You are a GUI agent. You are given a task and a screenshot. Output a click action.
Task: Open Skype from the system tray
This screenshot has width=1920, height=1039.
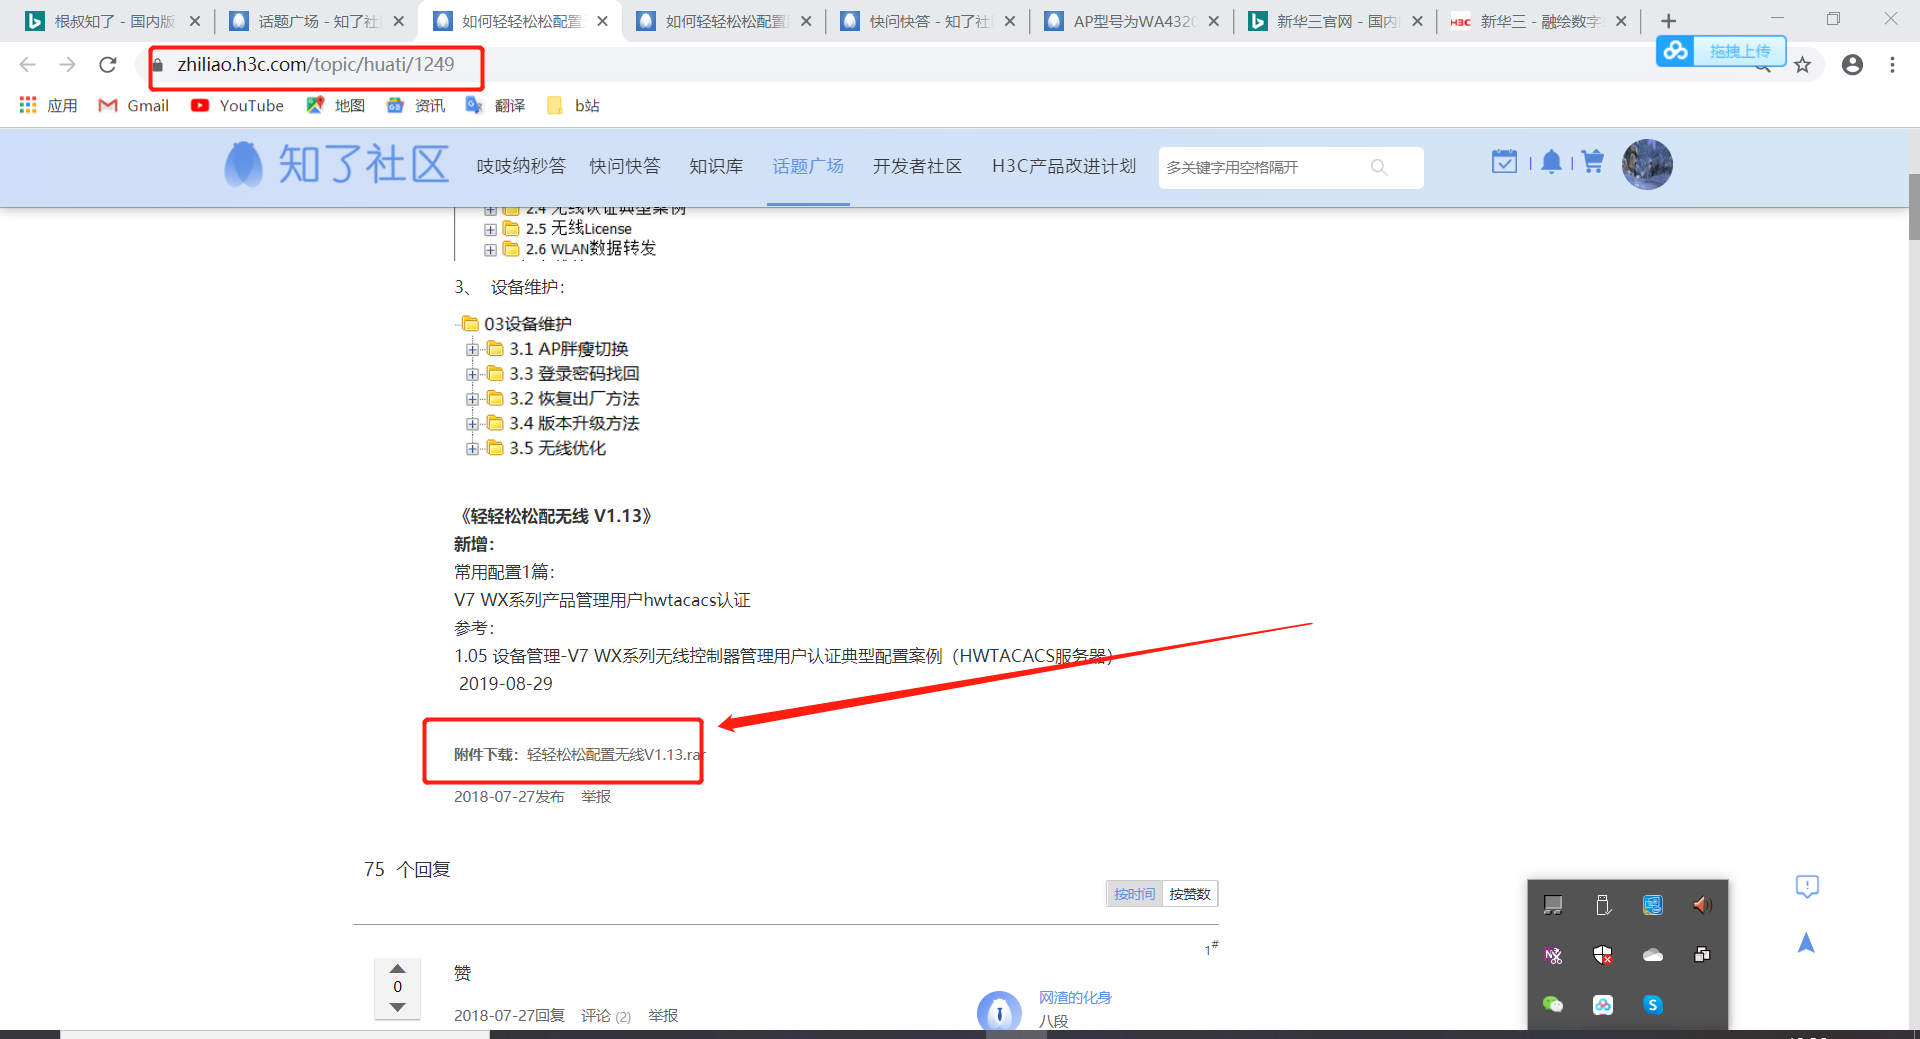1653,1005
